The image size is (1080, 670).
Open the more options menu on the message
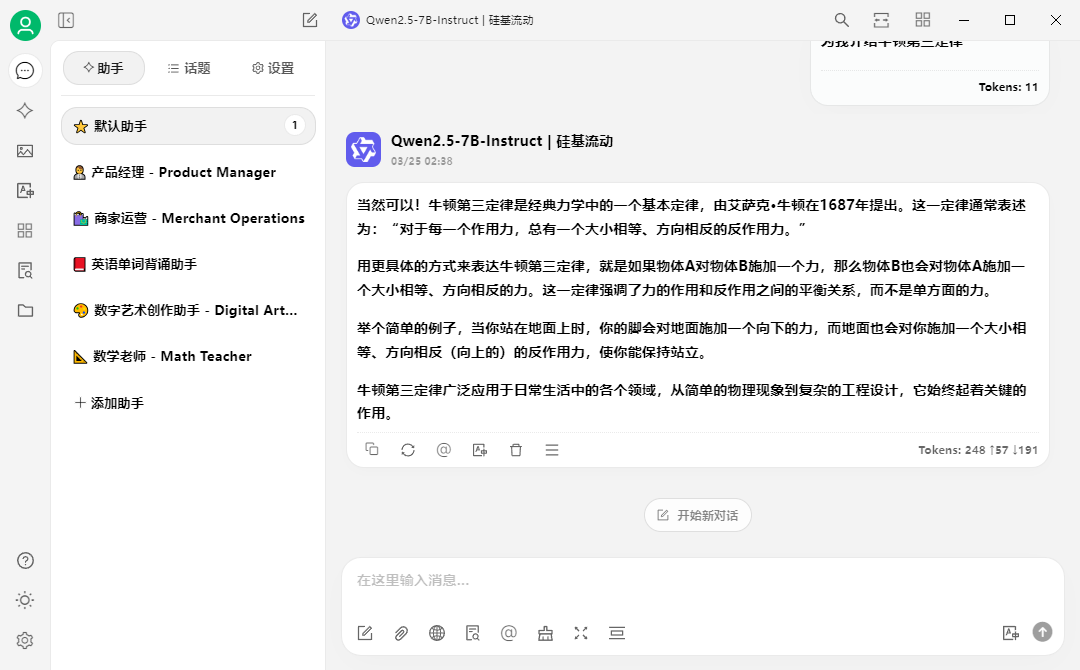coord(552,450)
